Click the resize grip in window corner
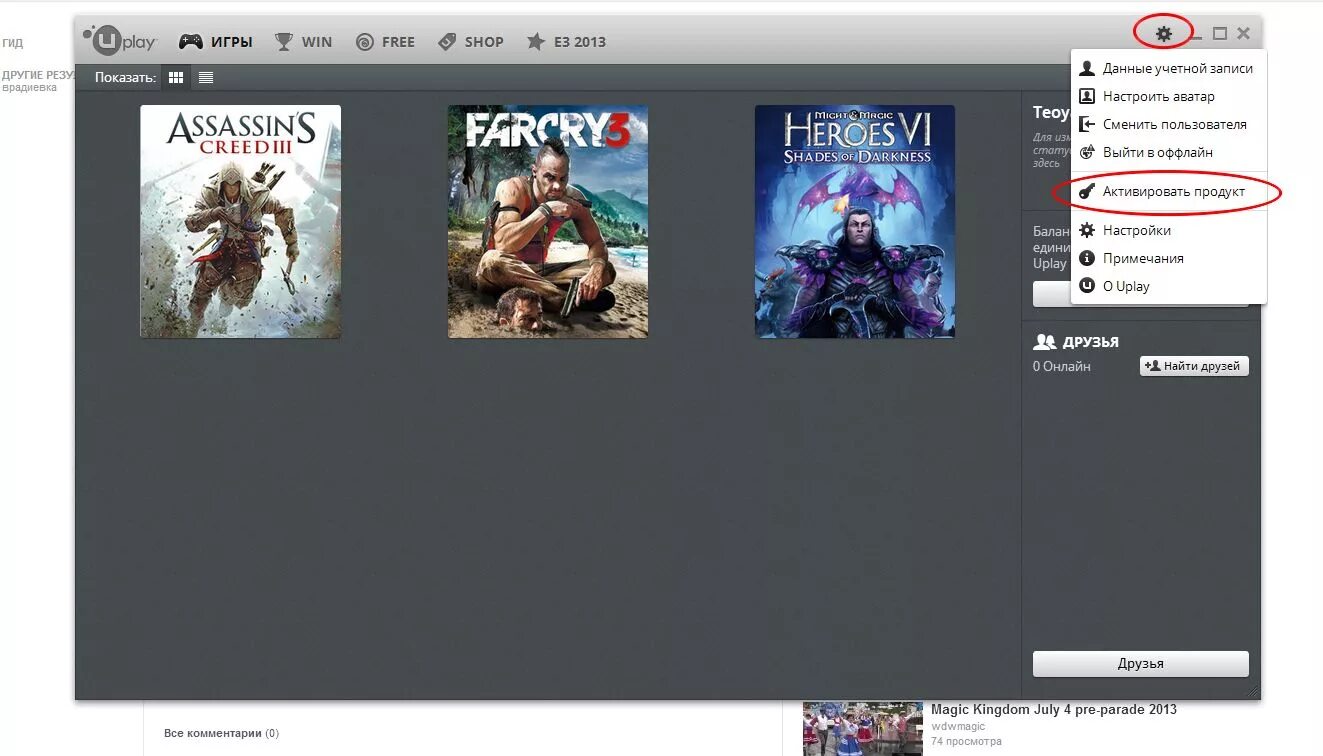This screenshot has height=756, width=1323. [x=1253, y=692]
